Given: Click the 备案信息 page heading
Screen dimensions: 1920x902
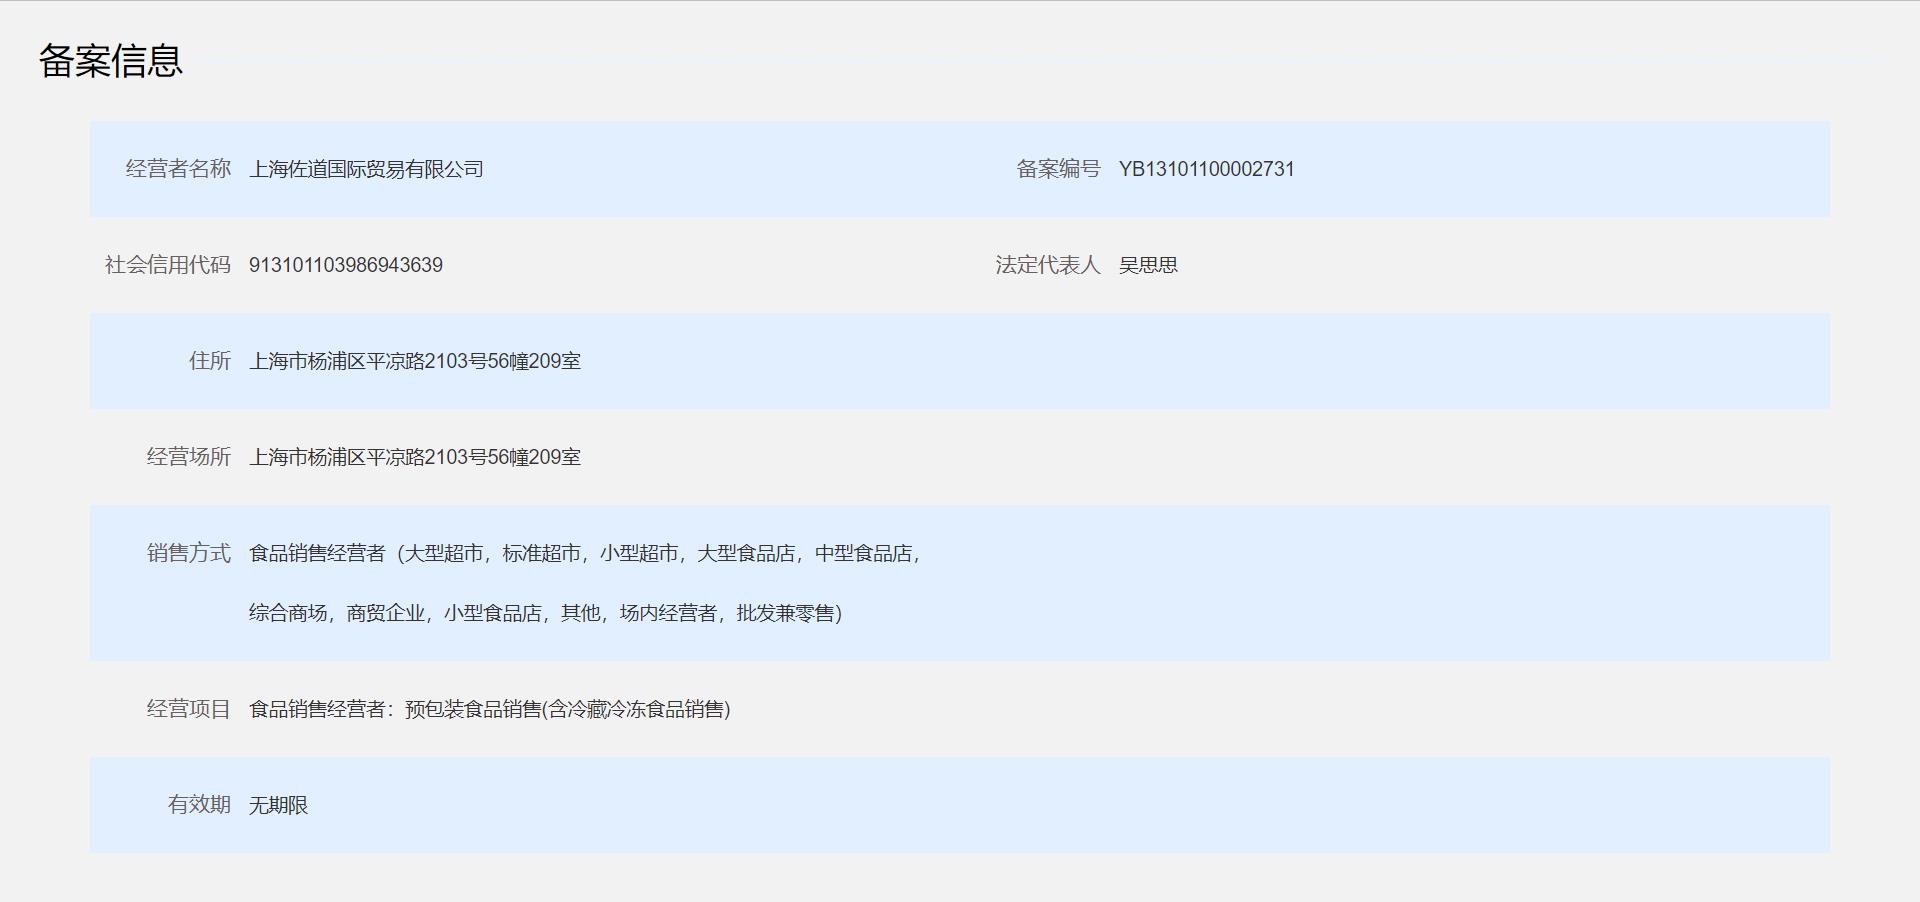Looking at the screenshot, I should click(110, 61).
